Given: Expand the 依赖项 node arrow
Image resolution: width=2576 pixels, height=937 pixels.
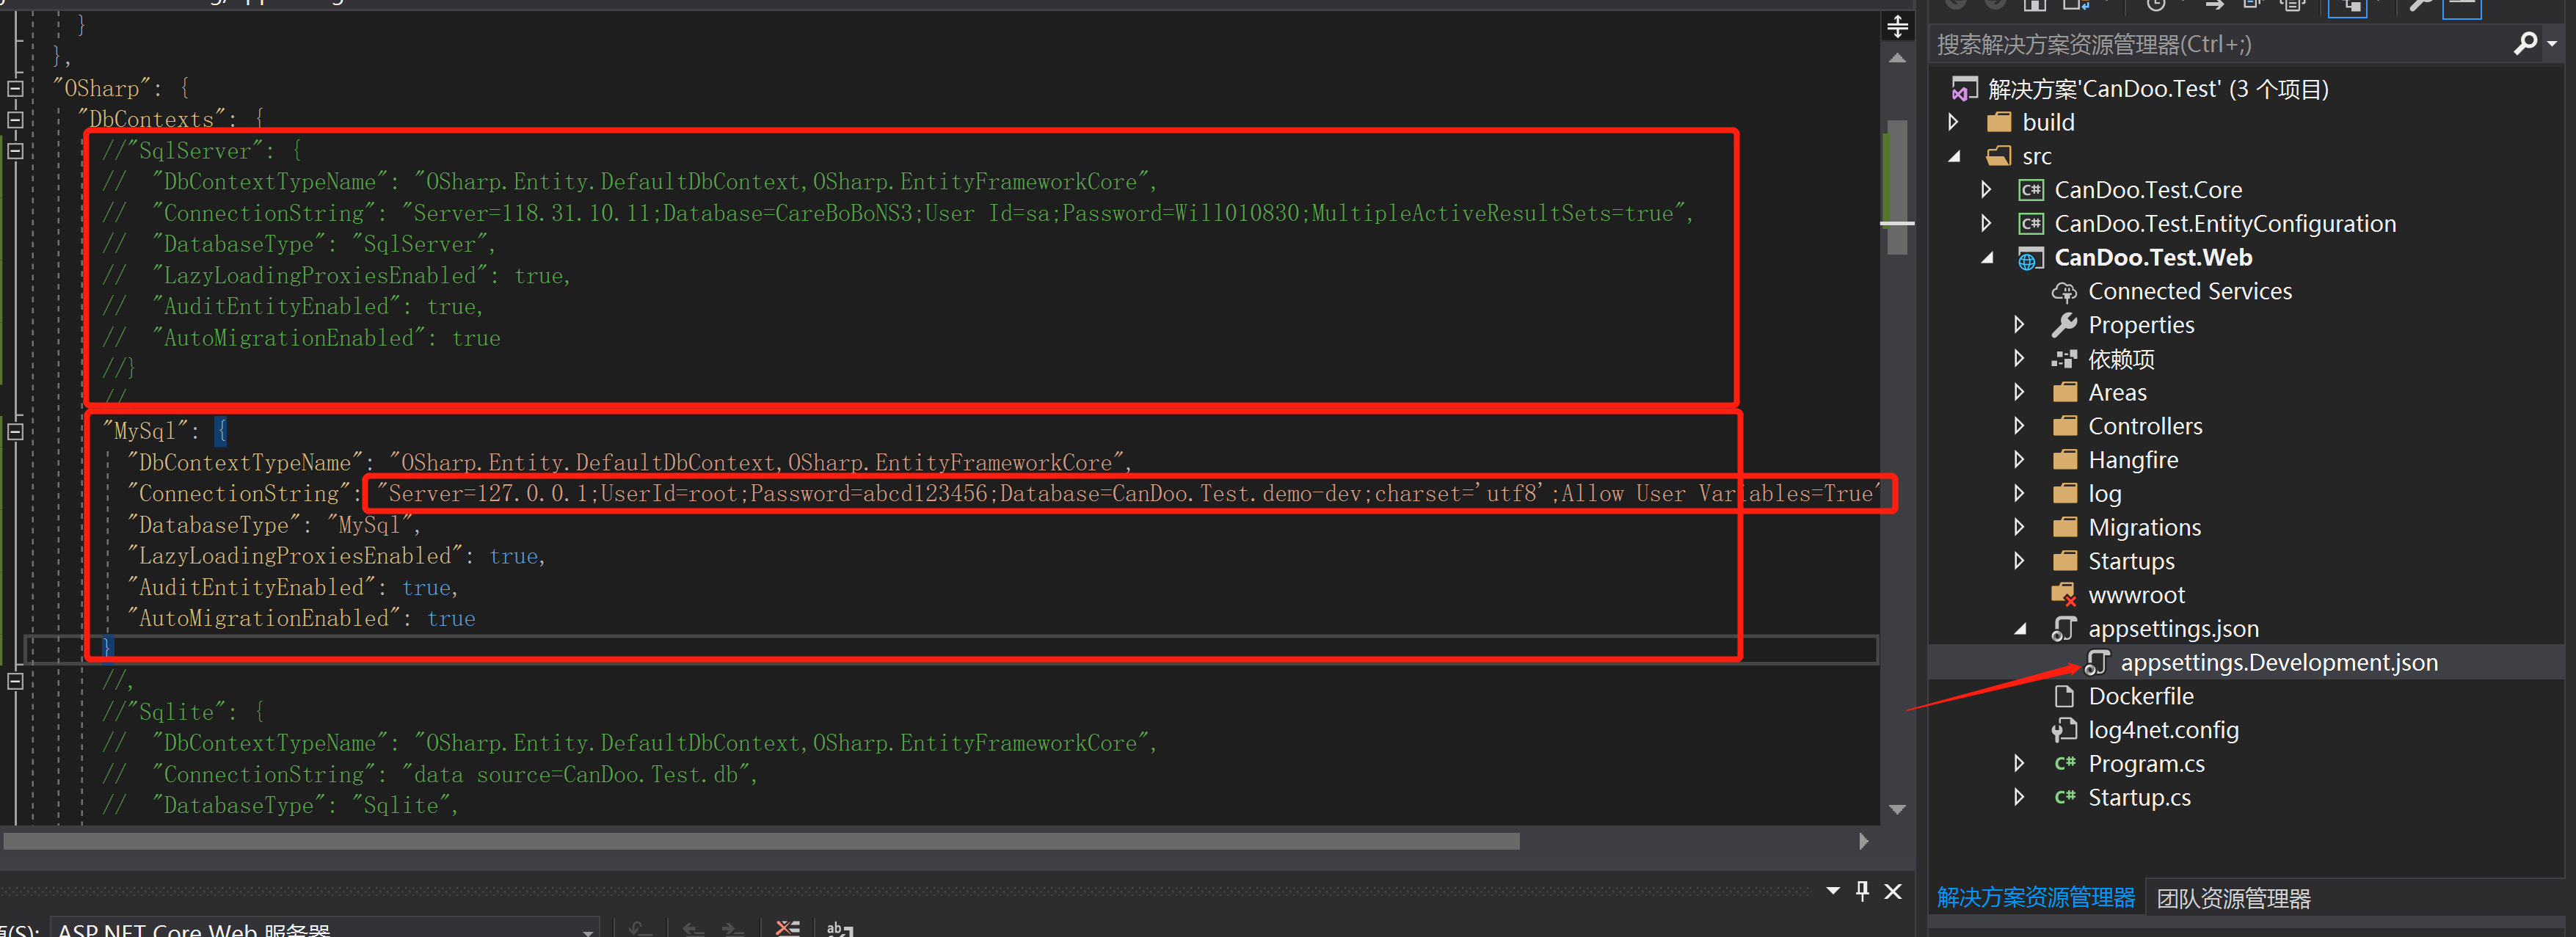Looking at the screenshot, I should 2020,359.
